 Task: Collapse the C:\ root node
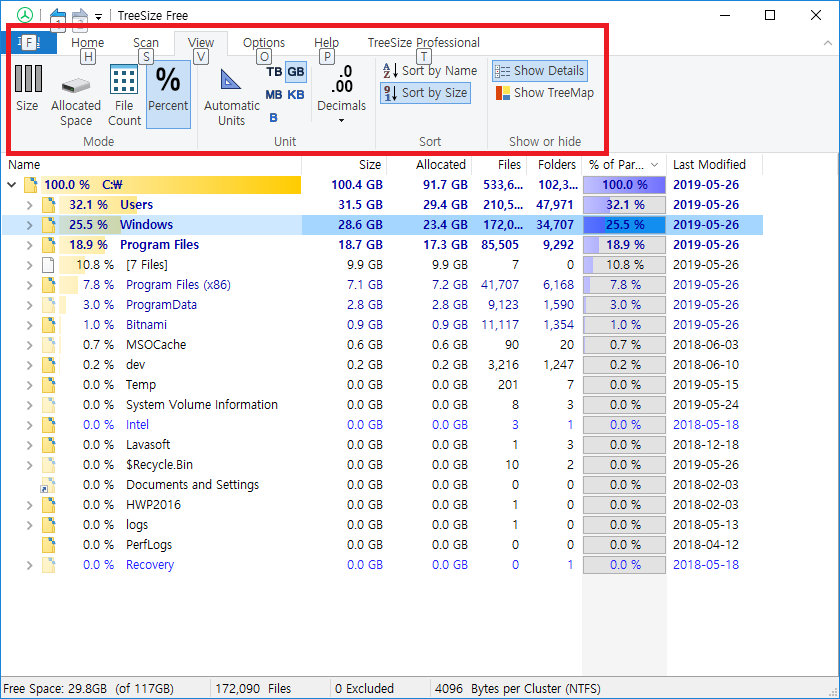click(x=12, y=185)
